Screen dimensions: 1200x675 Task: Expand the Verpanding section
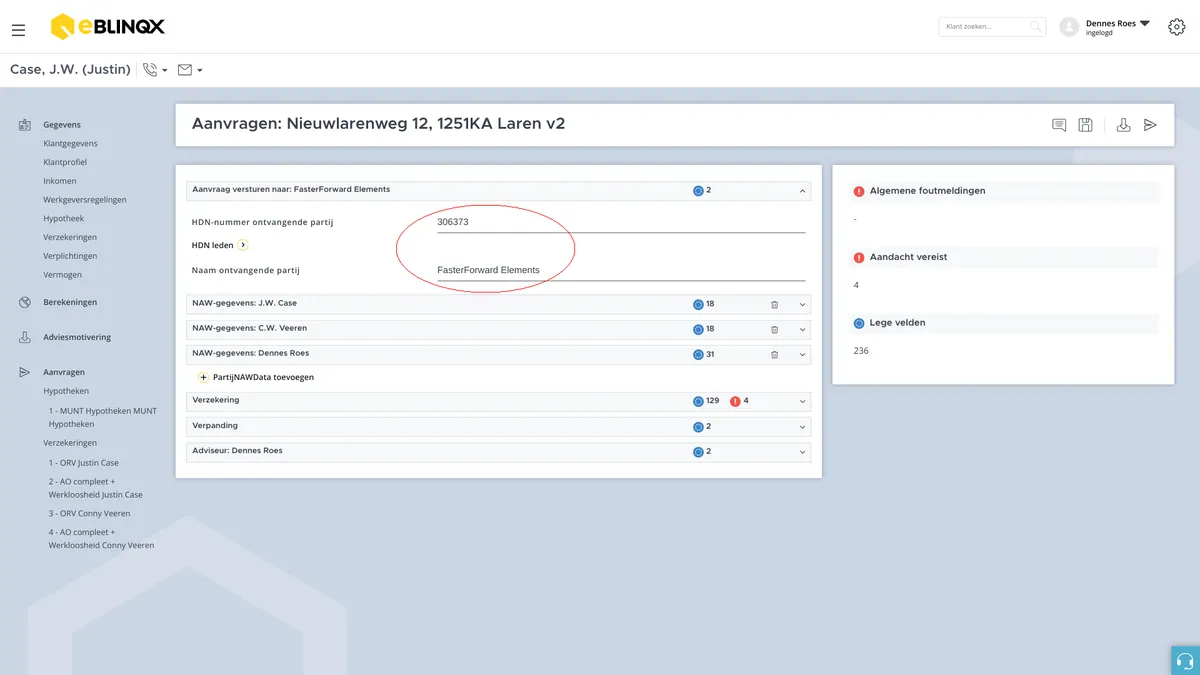point(802,426)
